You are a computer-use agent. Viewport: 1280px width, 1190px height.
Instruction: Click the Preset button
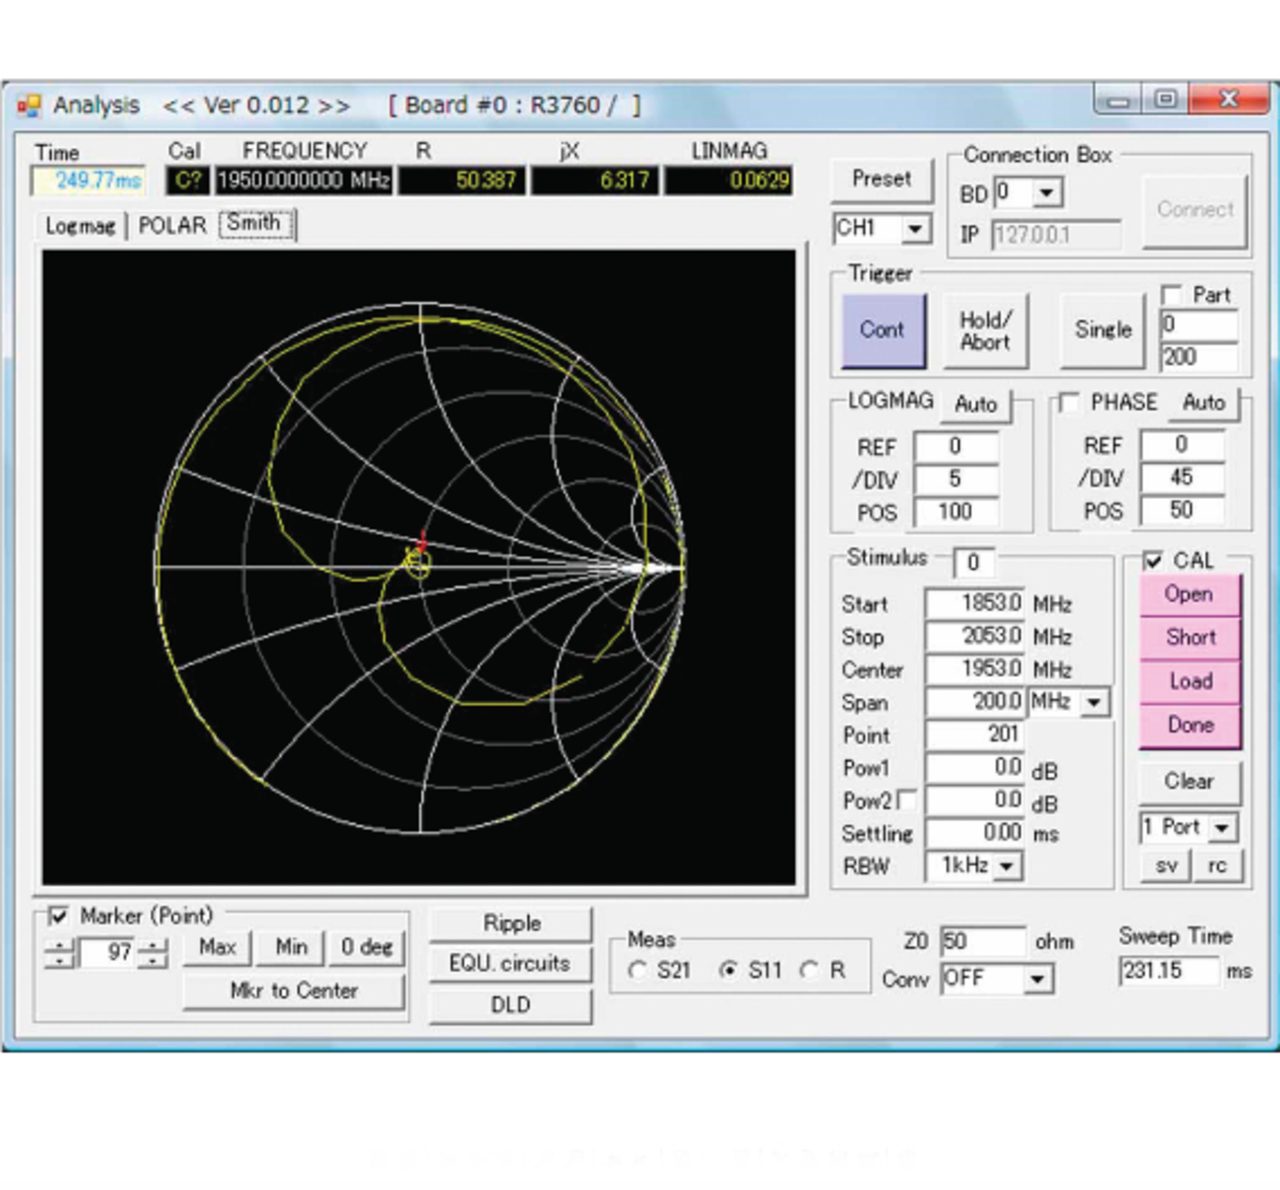[881, 180]
